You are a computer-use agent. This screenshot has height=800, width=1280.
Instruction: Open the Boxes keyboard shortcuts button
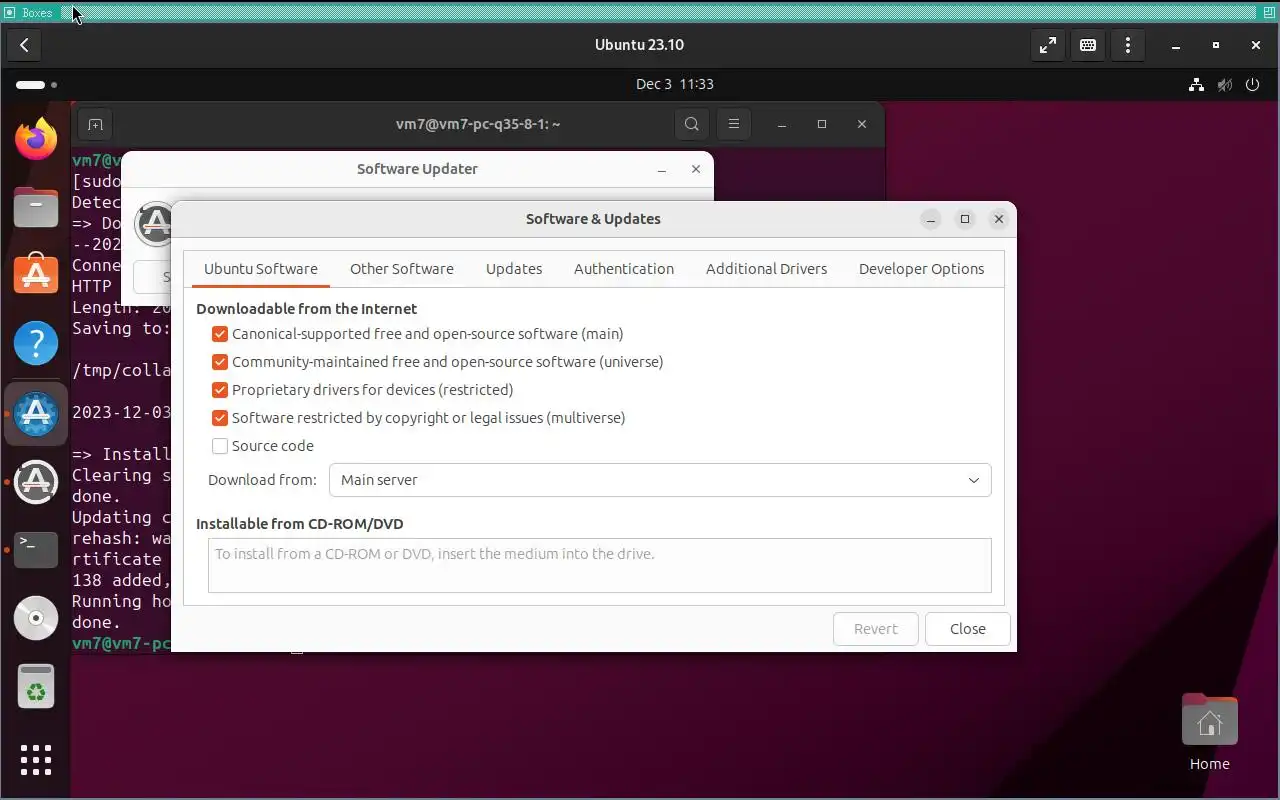point(1088,45)
